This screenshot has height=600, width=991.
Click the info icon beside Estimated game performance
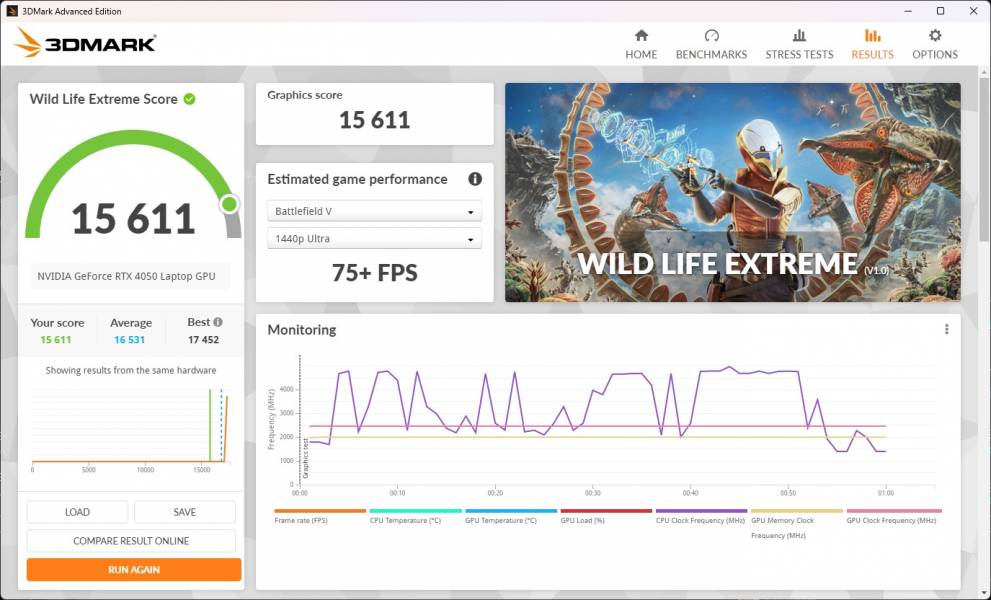tap(475, 179)
